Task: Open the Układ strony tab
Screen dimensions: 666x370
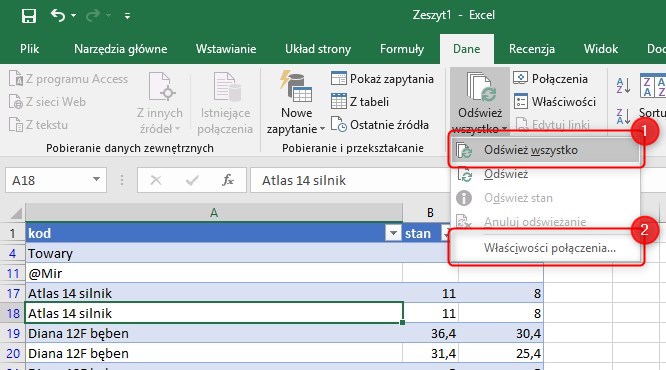Action: 318,49
